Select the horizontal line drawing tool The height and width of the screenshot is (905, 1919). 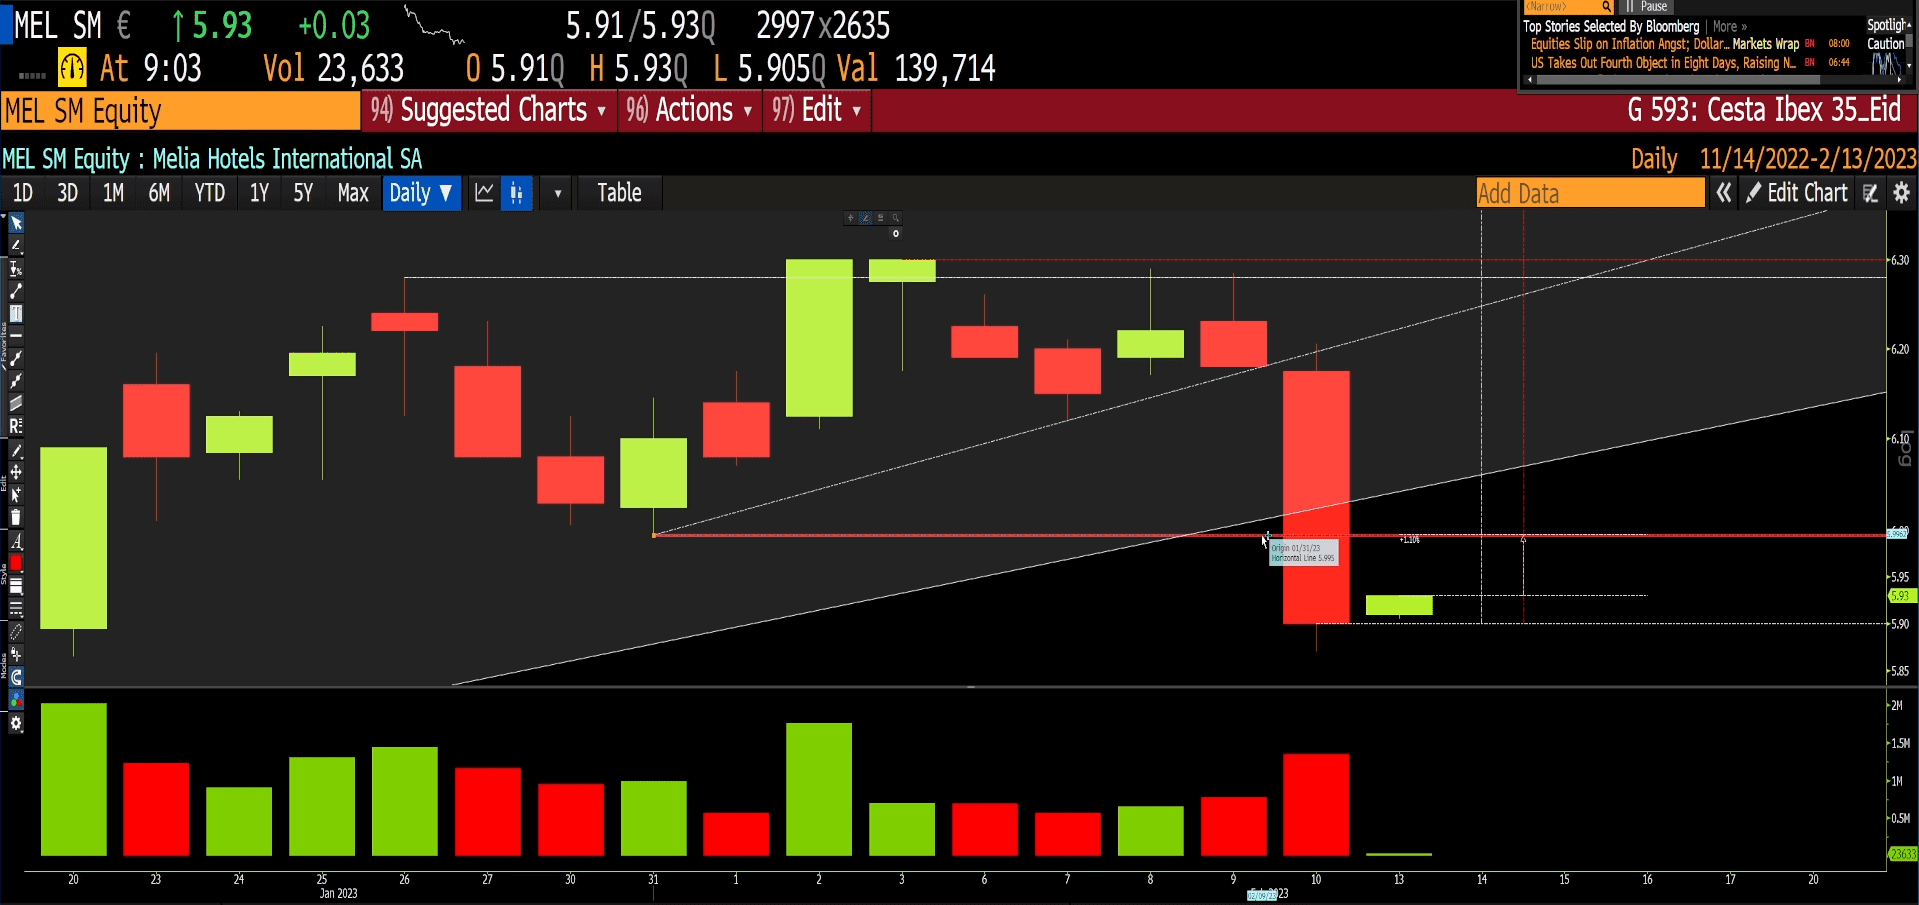click(x=16, y=334)
